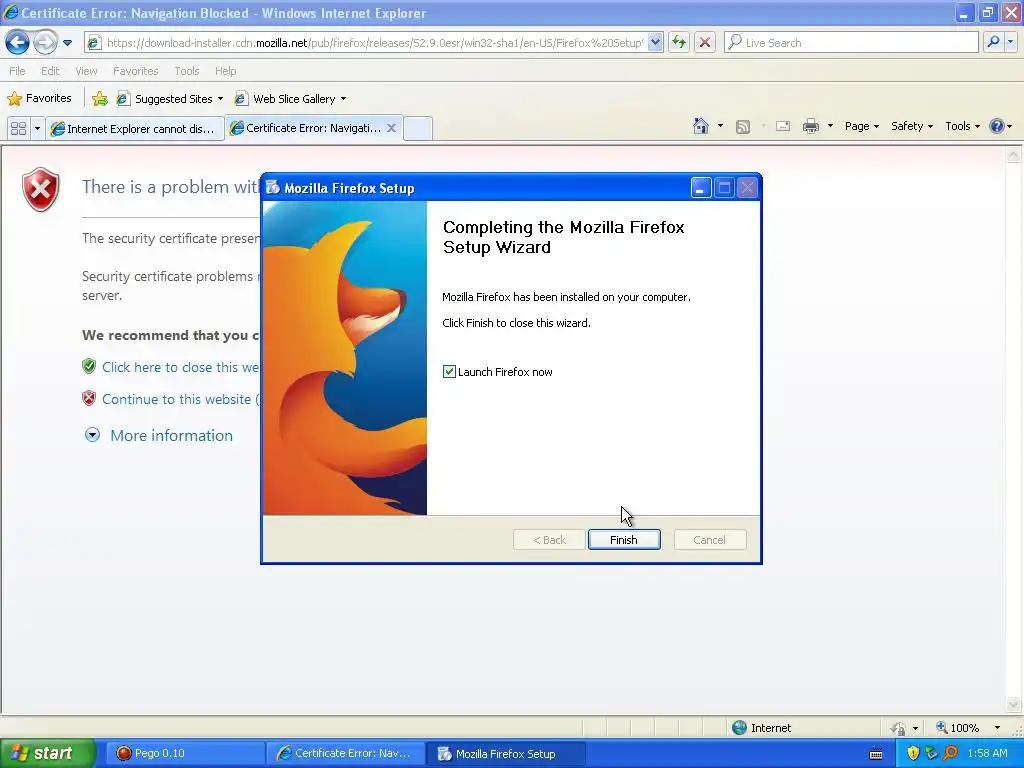
Task: Open search provider options dropdown
Action: point(1010,42)
